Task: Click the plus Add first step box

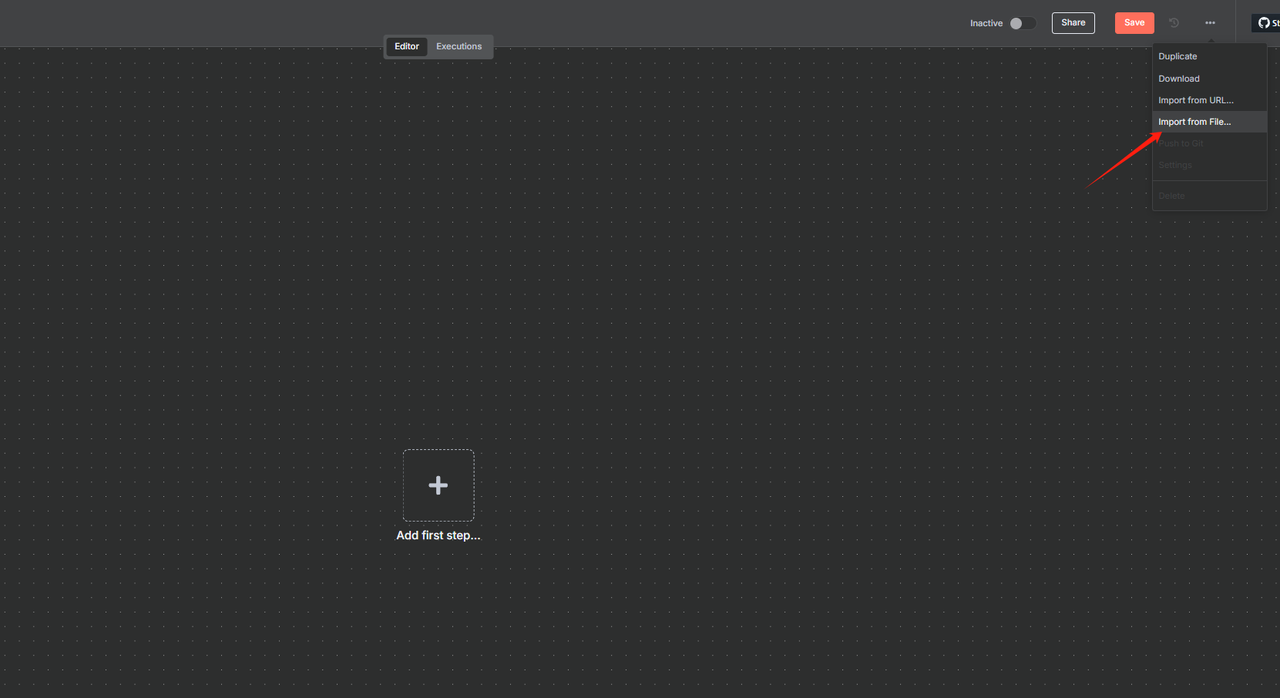Action: click(438, 485)
